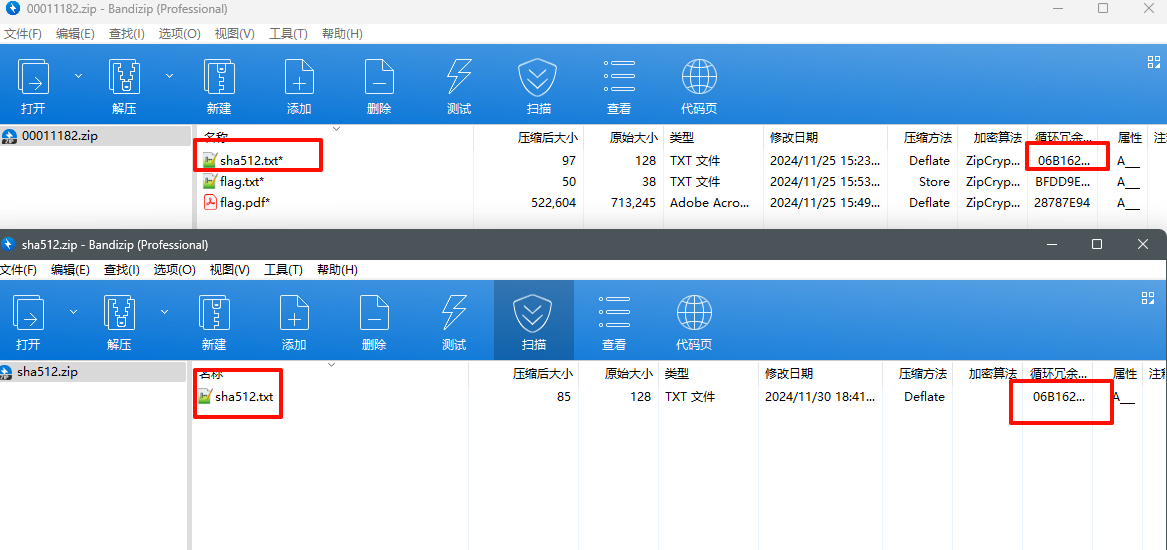1167x550 pixels.
Task: Click the 删除 (Delete) icon in the sha512.zip window
Action: [374, 314]
